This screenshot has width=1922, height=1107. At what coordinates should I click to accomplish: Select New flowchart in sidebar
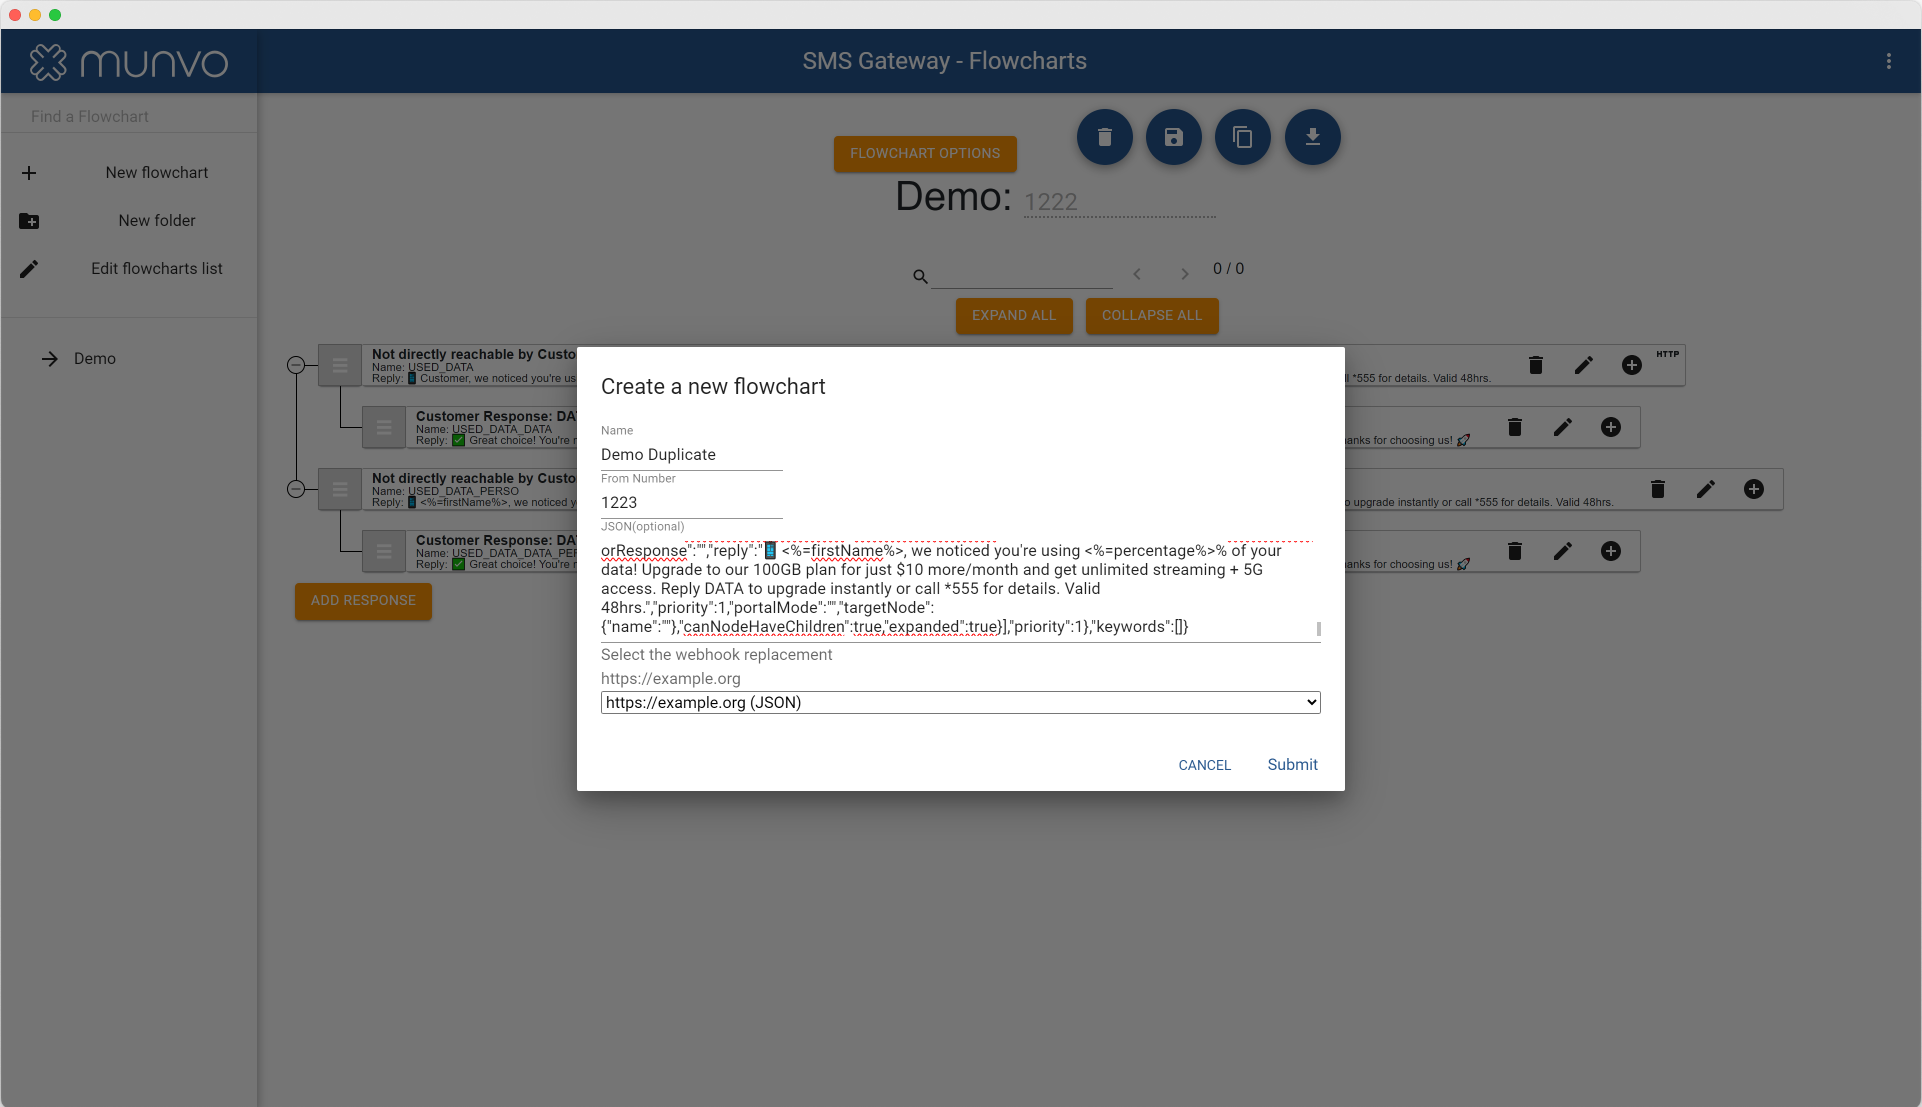[x=157, y=173]
